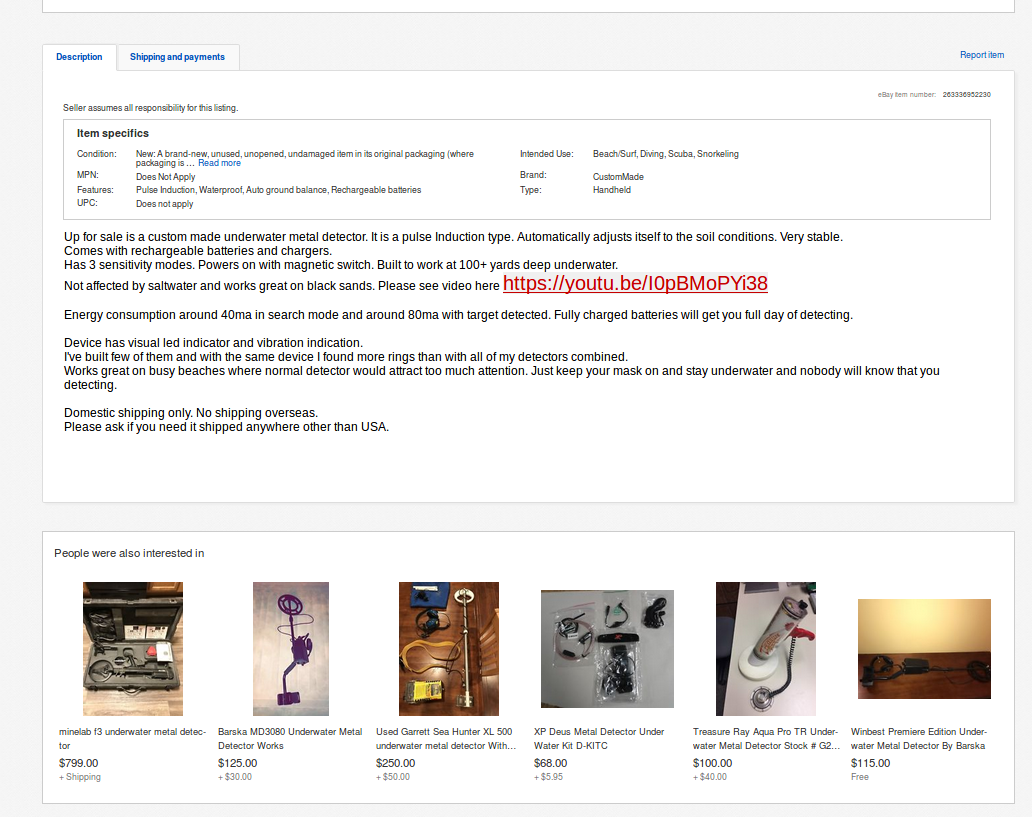Click the $799.00 price
Viewport: 1032px width, 817px height.
[78, 763]
